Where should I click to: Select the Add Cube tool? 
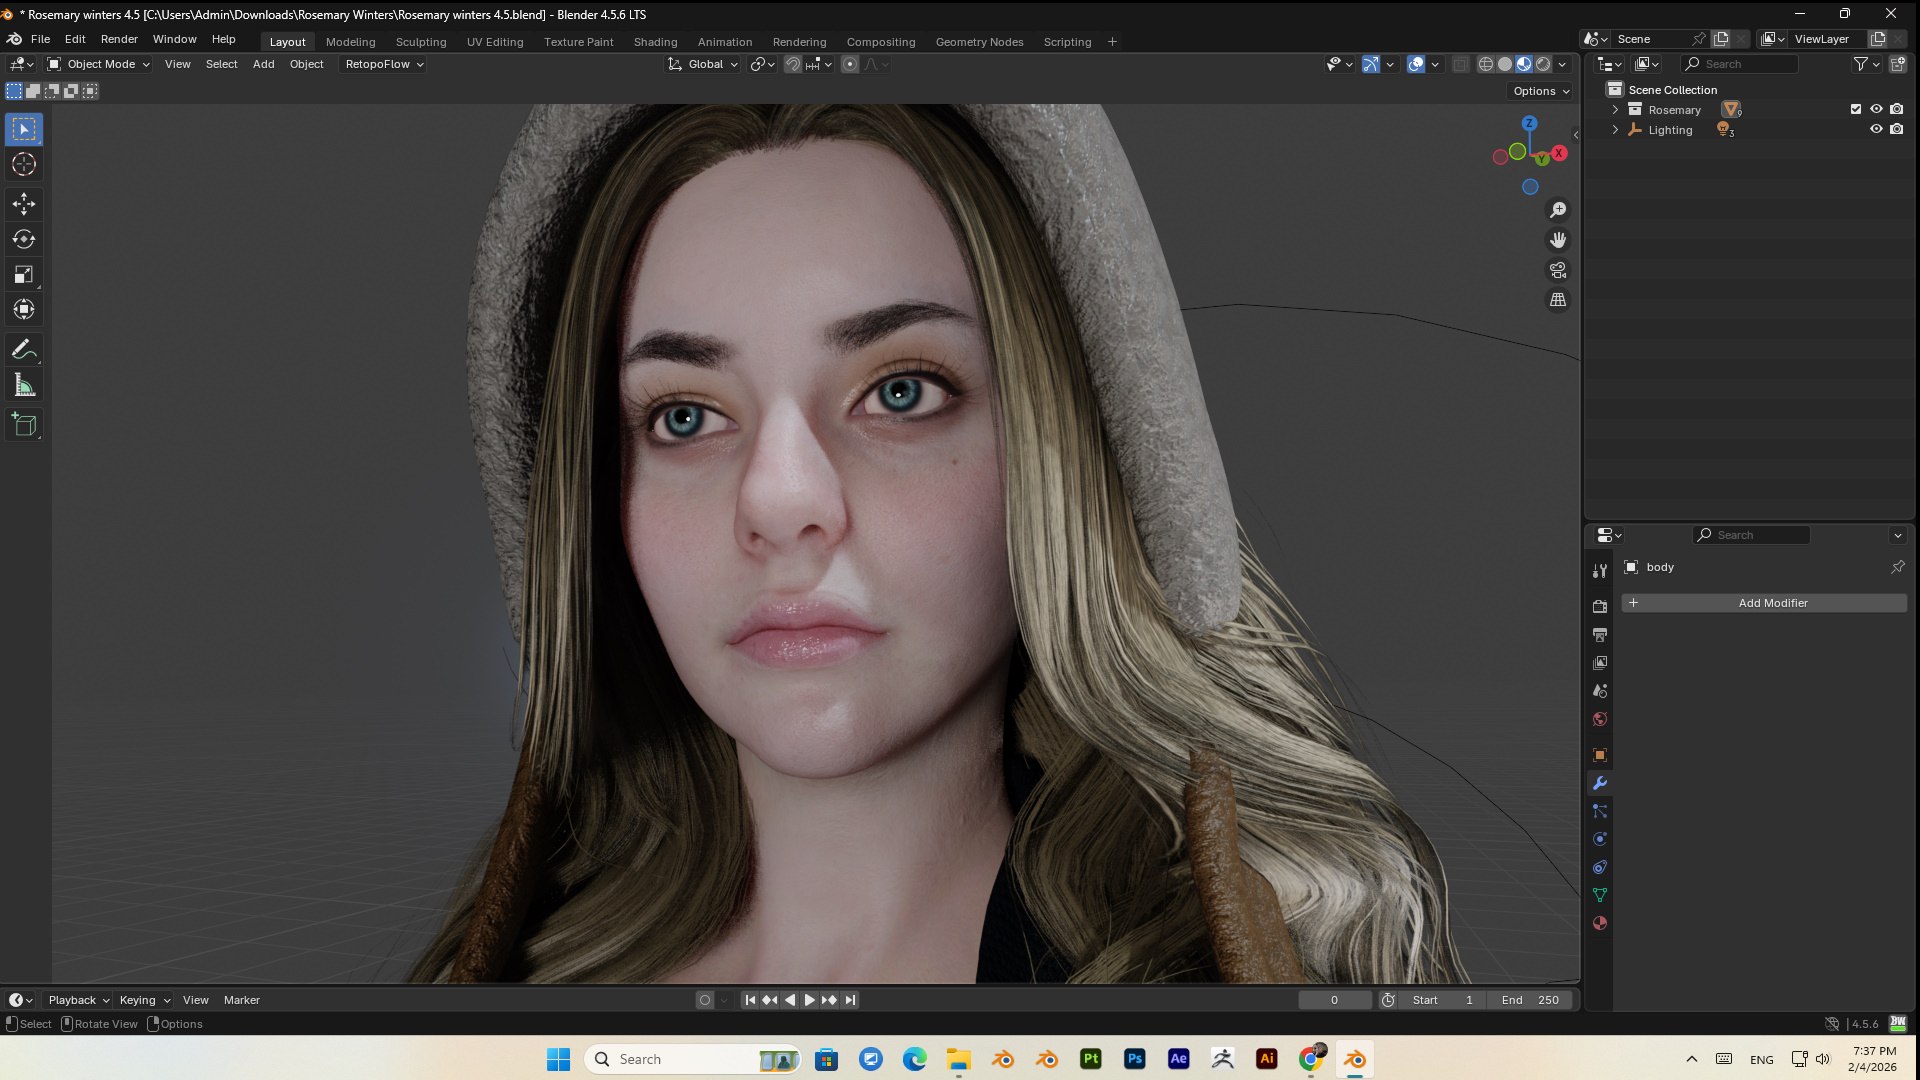(x=24, y=425)
